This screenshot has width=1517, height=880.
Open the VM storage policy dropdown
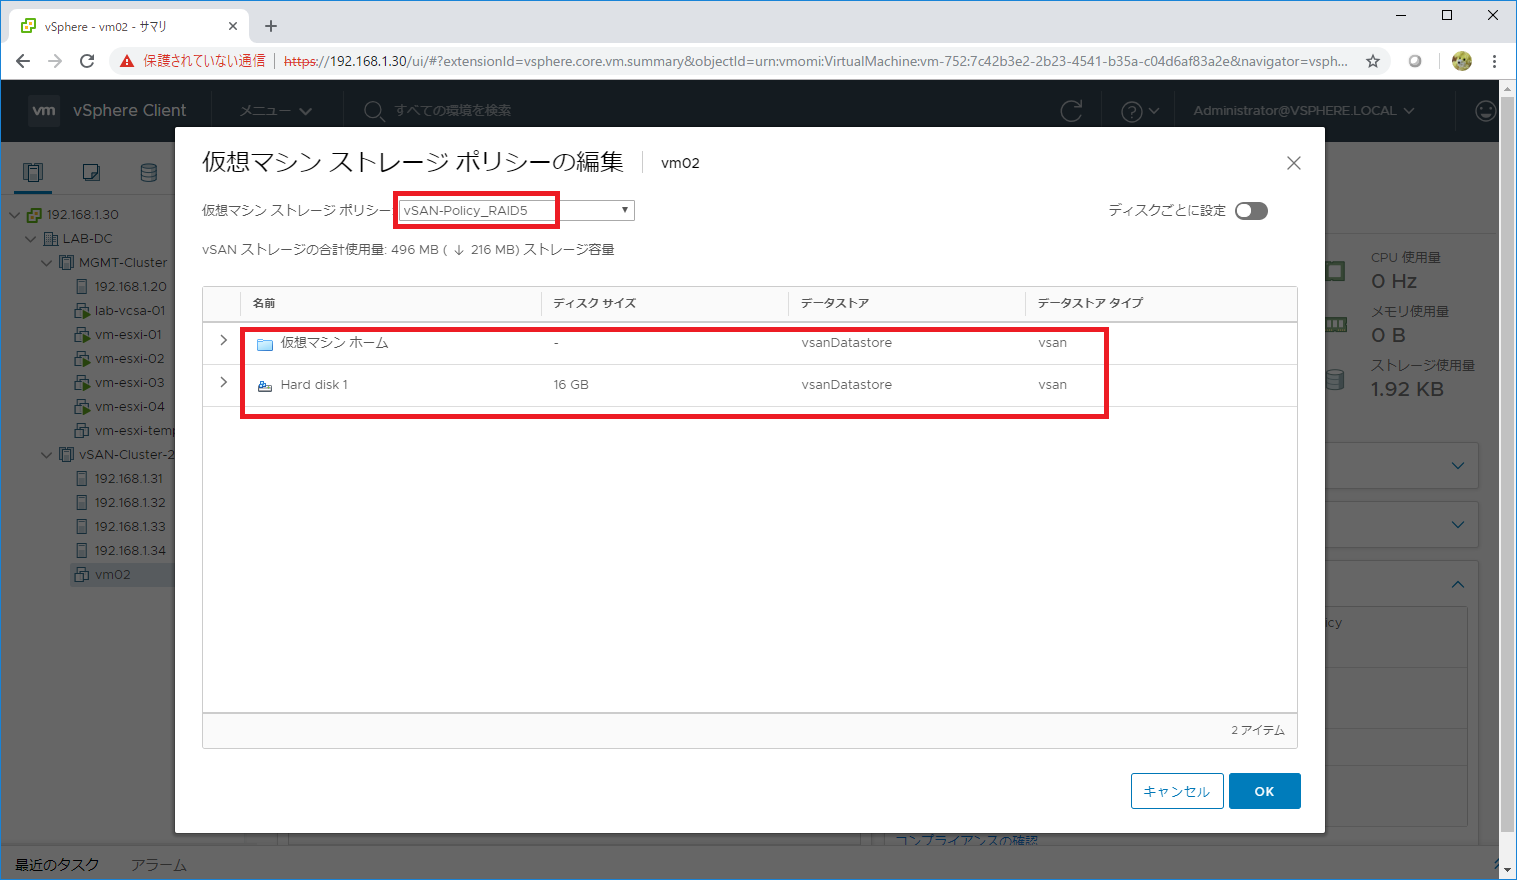tap(516, 210)
